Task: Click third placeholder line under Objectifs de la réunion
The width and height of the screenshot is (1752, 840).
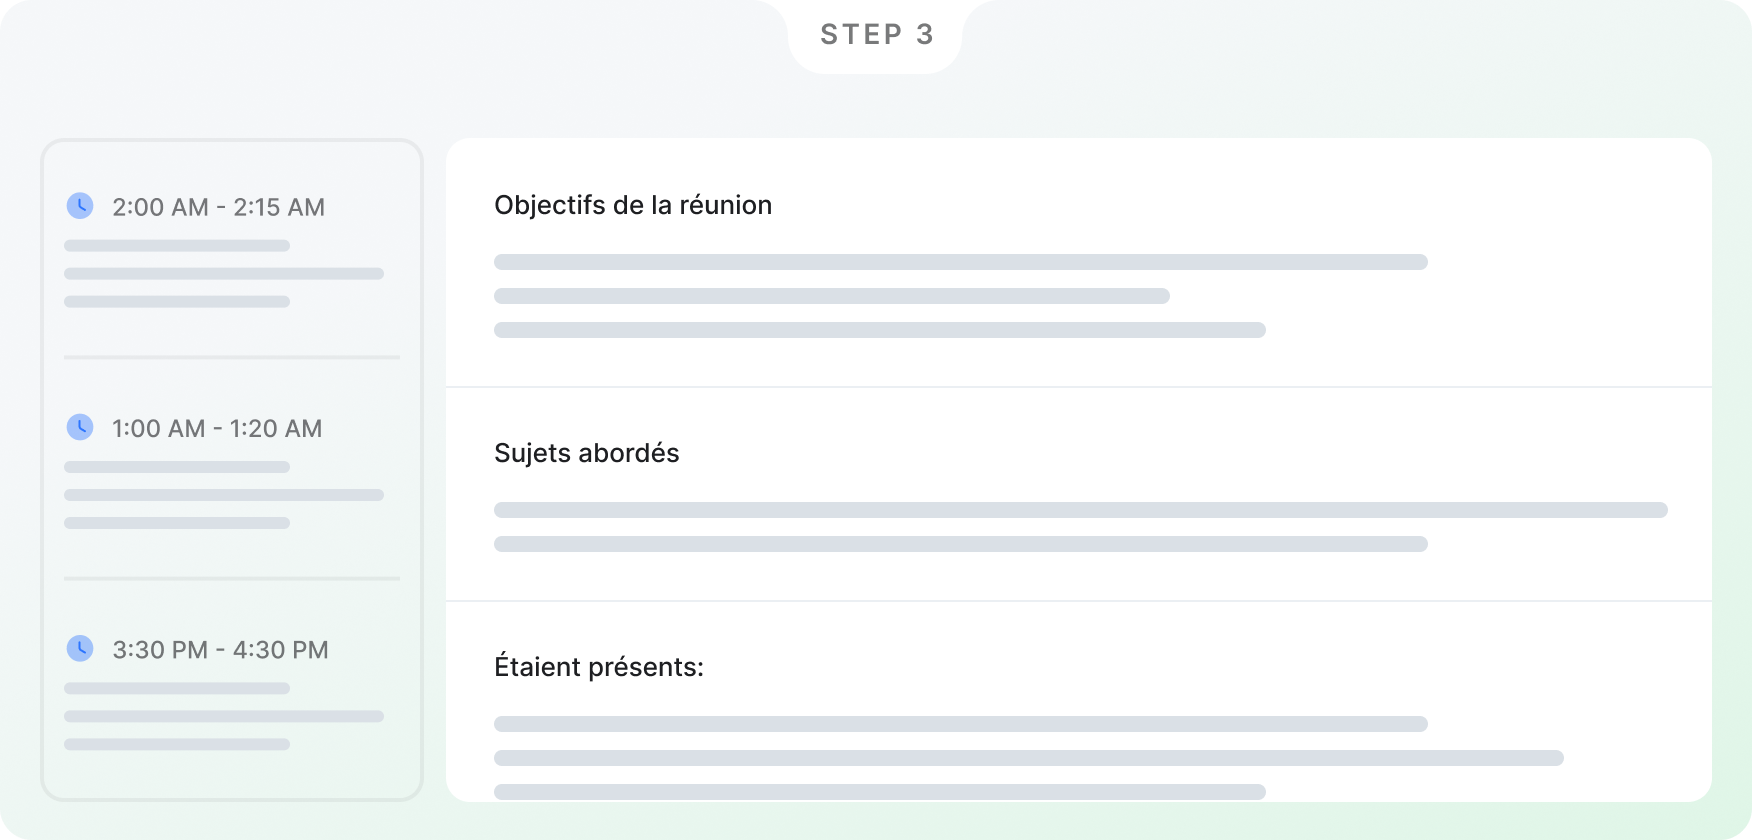Action: (880, 330)
